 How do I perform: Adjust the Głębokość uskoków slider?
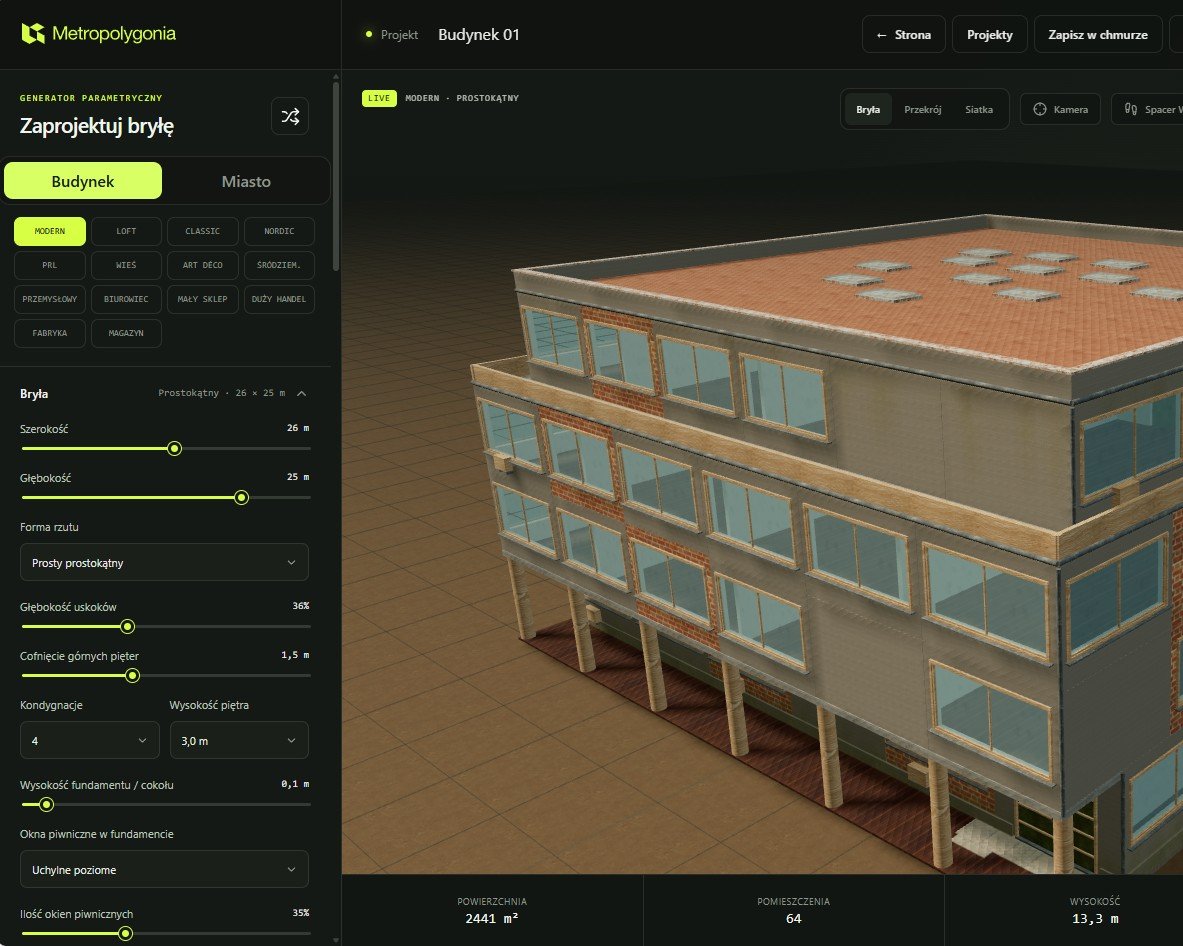pos(128,627)
